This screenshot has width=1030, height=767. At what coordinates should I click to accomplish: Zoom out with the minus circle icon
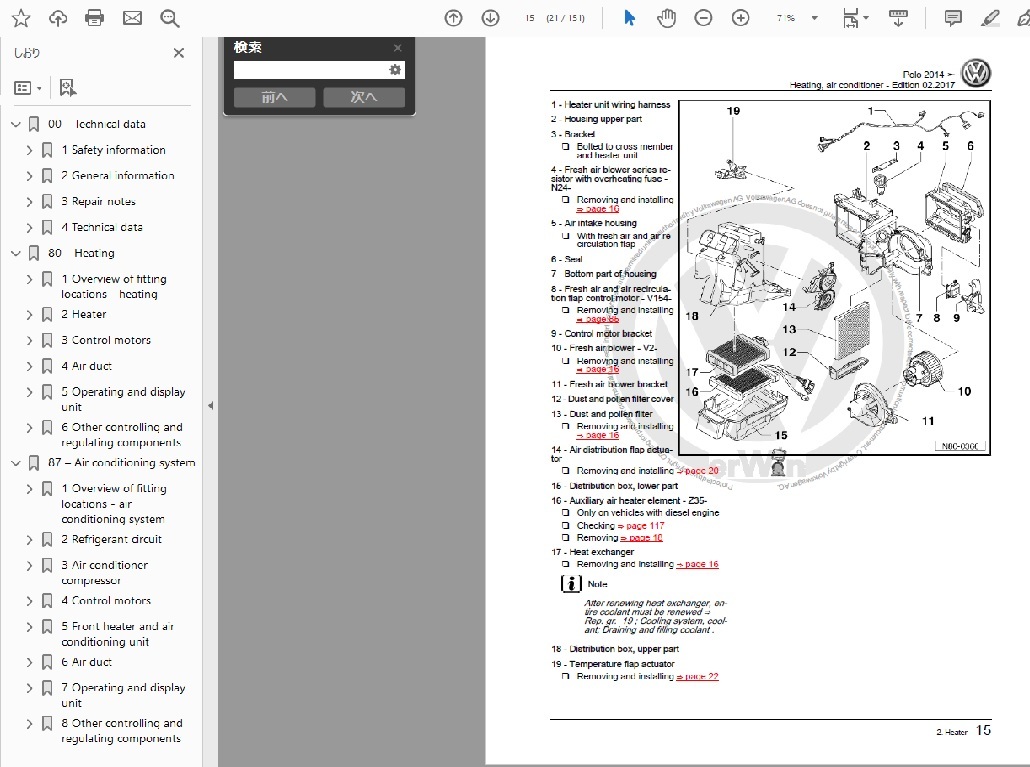(x=703, y=18)
